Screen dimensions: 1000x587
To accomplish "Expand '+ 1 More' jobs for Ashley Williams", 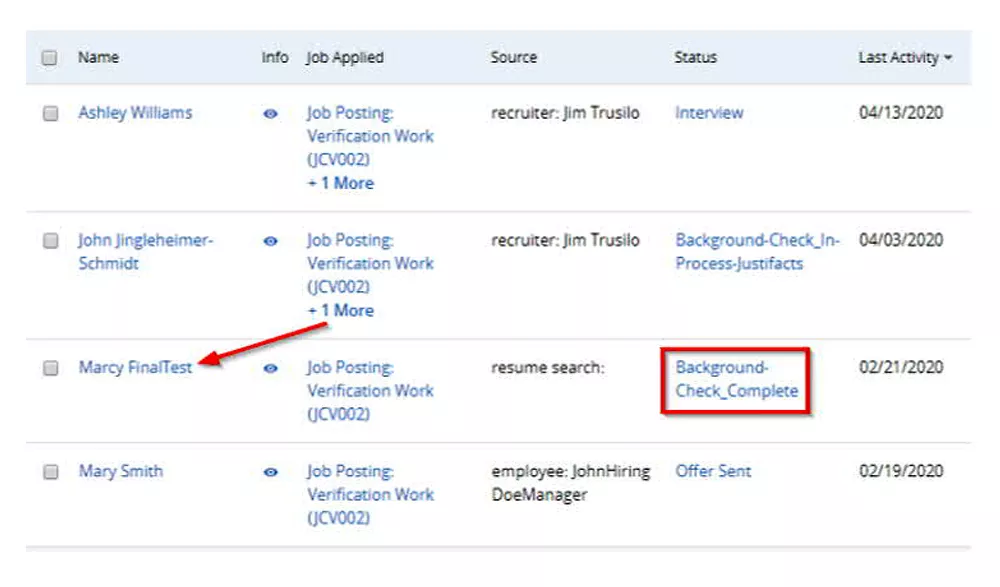I will pos(340,183).
